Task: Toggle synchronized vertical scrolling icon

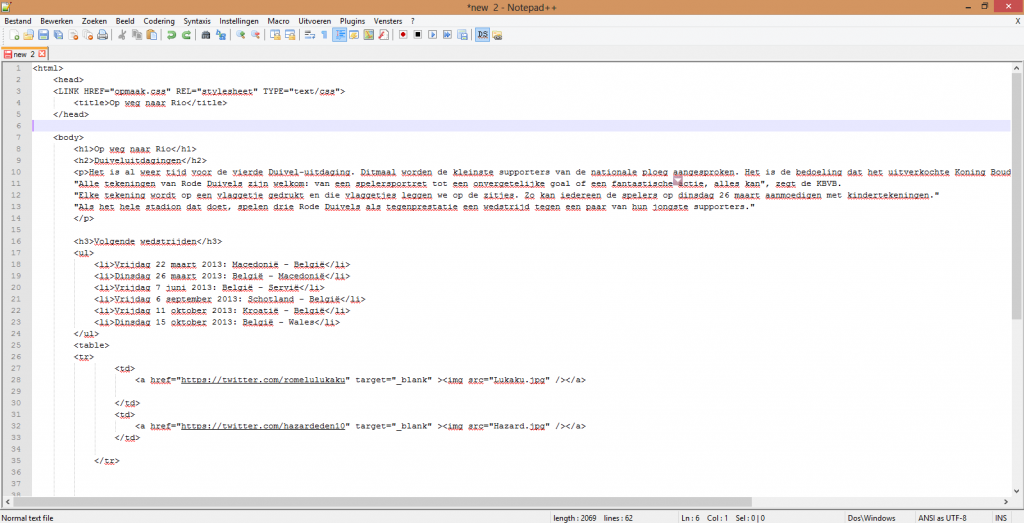Action: 275,35
